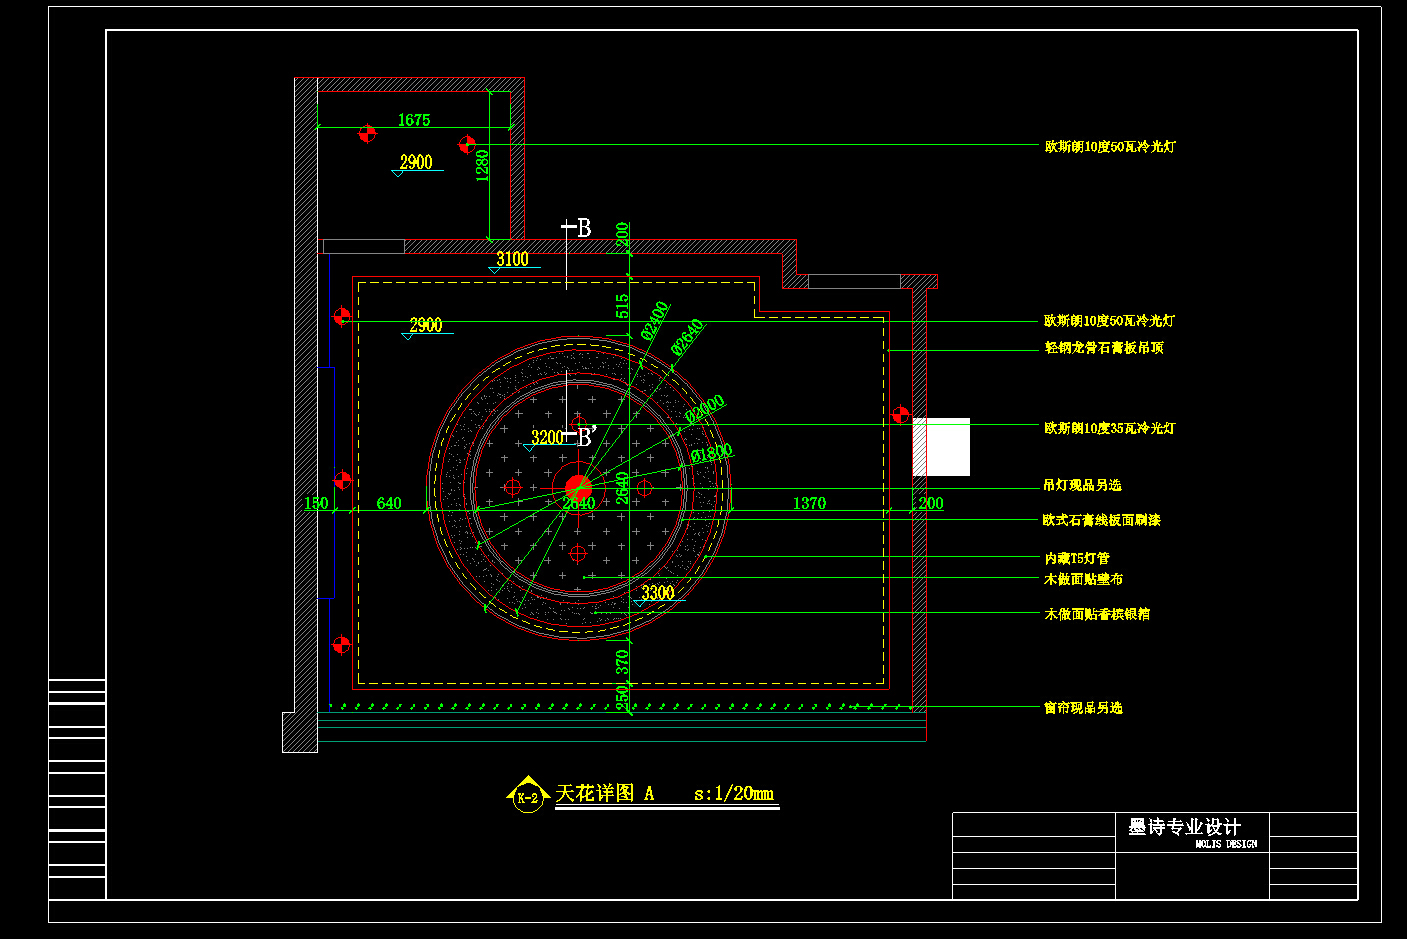The width and height of the screenshot is (1407, 939).
Task: Click the 2900 elevation marker in main room
Action: click(425, 327)
